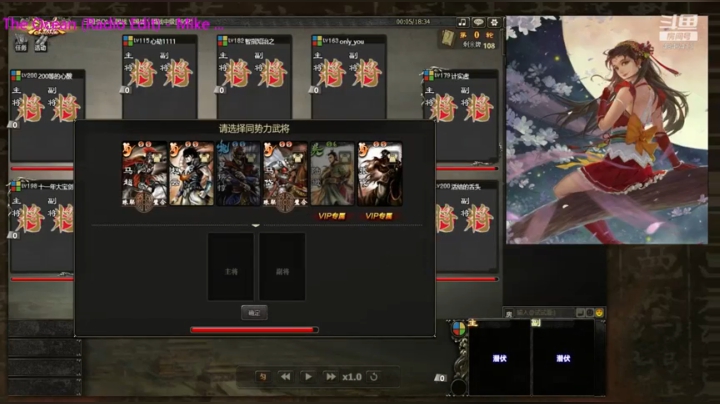Click faction icon of lv200 心酸 player
Screen dimensions: 720x404
tap(16, 75)
